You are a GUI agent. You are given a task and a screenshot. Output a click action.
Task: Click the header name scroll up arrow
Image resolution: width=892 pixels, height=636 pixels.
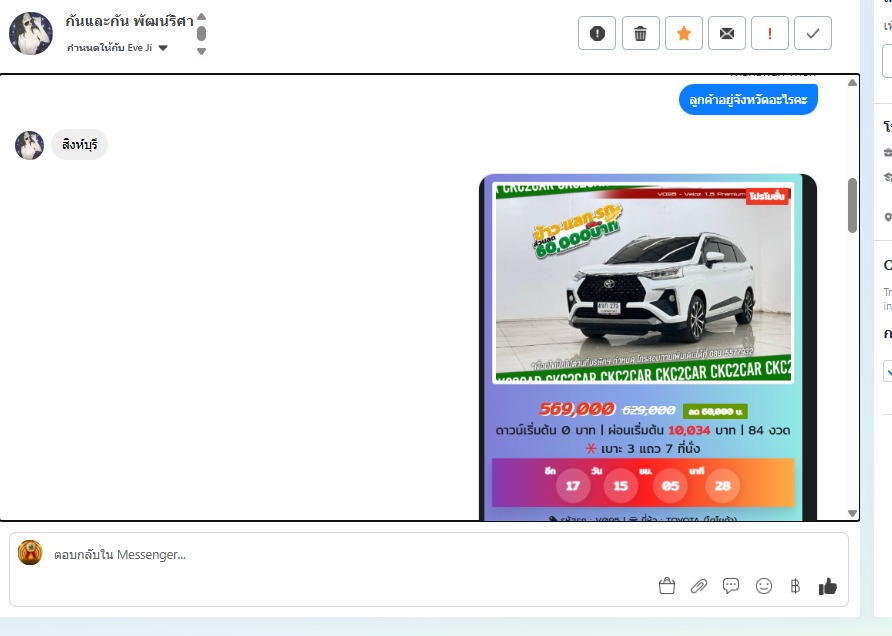(x=201, y=16)
